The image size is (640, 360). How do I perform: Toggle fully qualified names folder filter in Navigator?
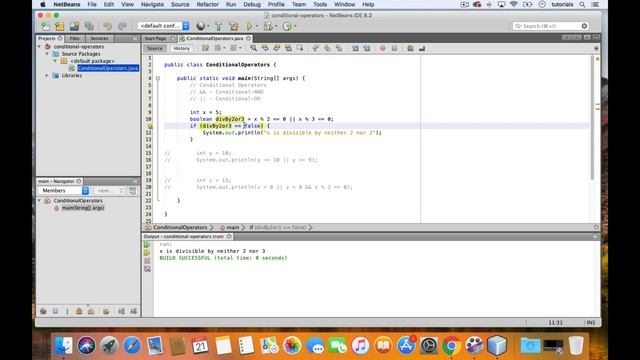107,311
